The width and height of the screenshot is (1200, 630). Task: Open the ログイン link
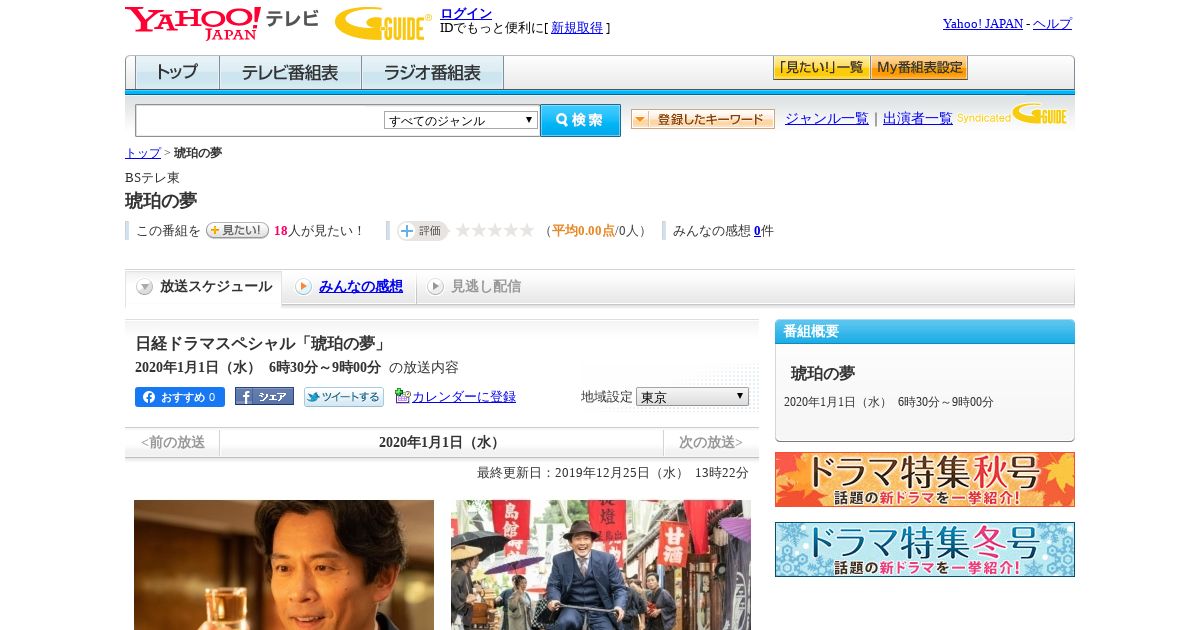[x=466, y=13]
